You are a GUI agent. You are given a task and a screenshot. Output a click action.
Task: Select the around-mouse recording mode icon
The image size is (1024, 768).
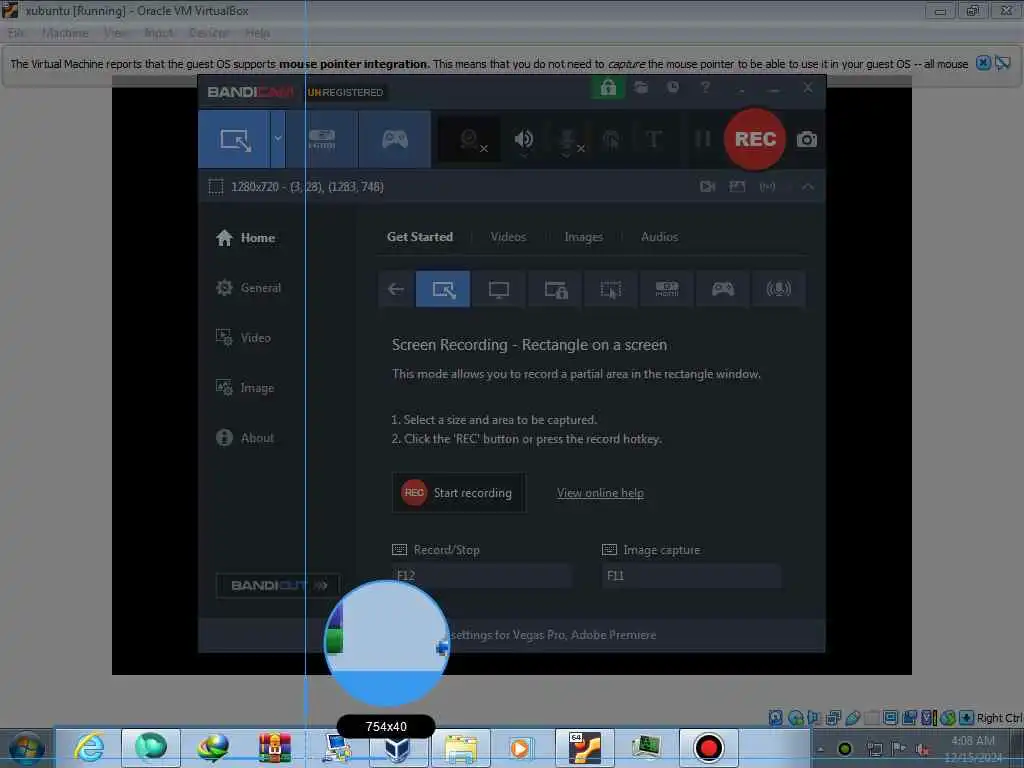pos(611,289)
